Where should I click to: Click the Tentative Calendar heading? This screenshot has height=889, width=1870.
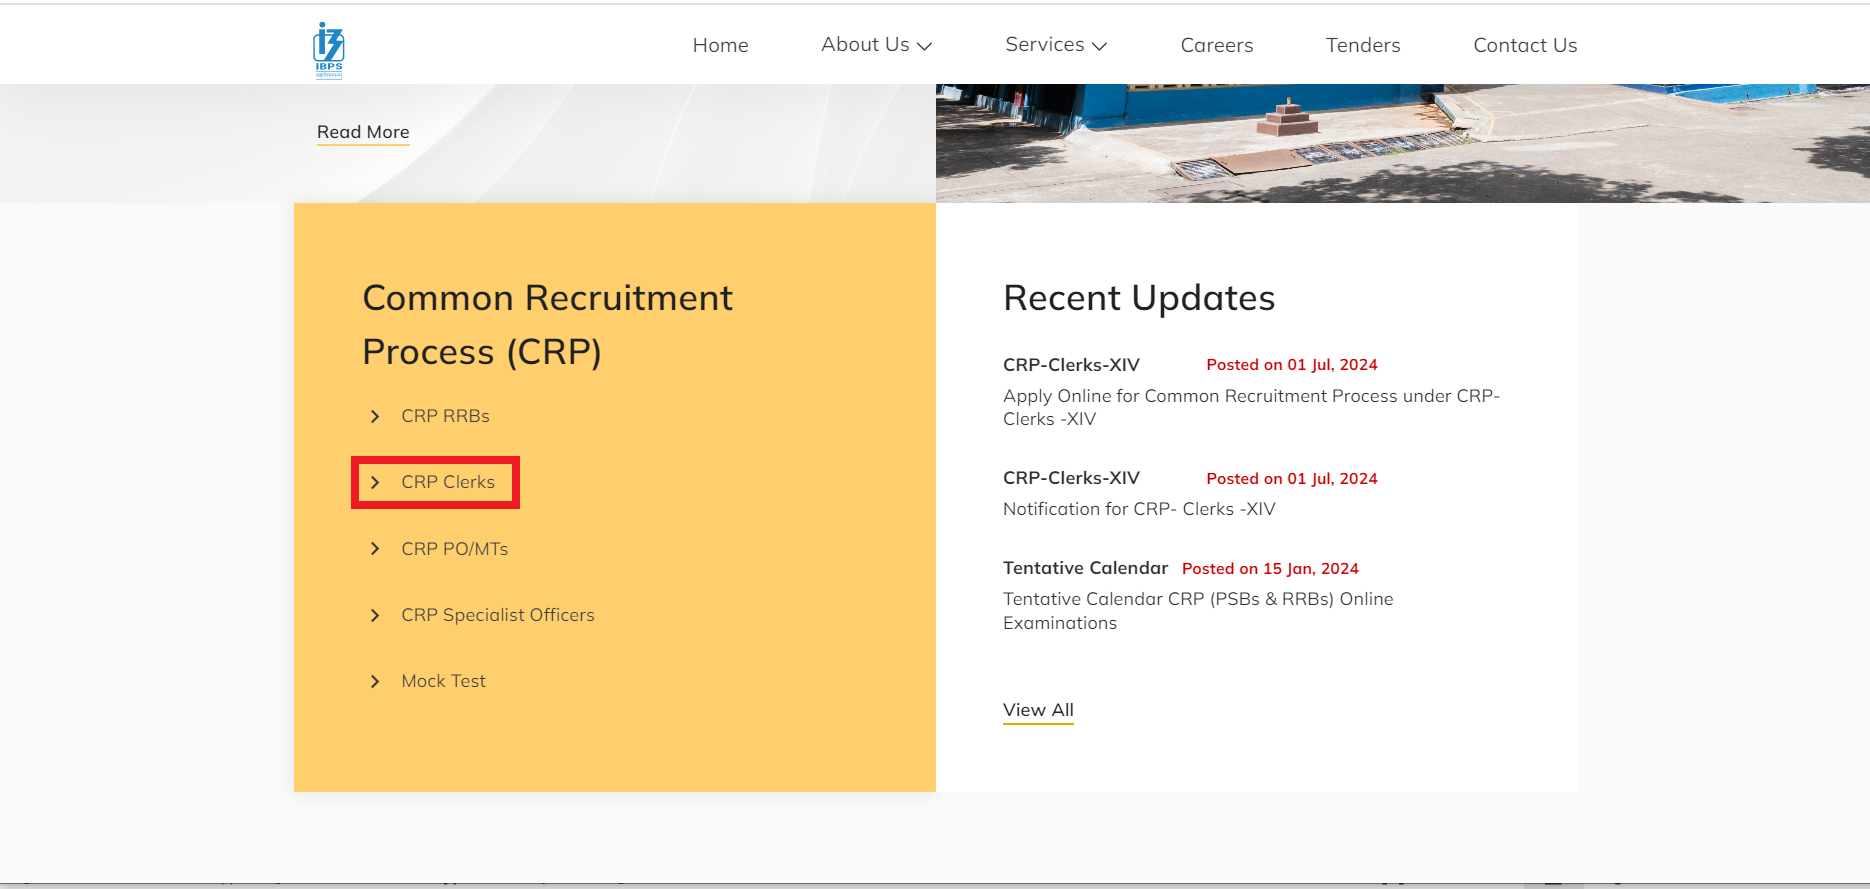click(1085, 568)
